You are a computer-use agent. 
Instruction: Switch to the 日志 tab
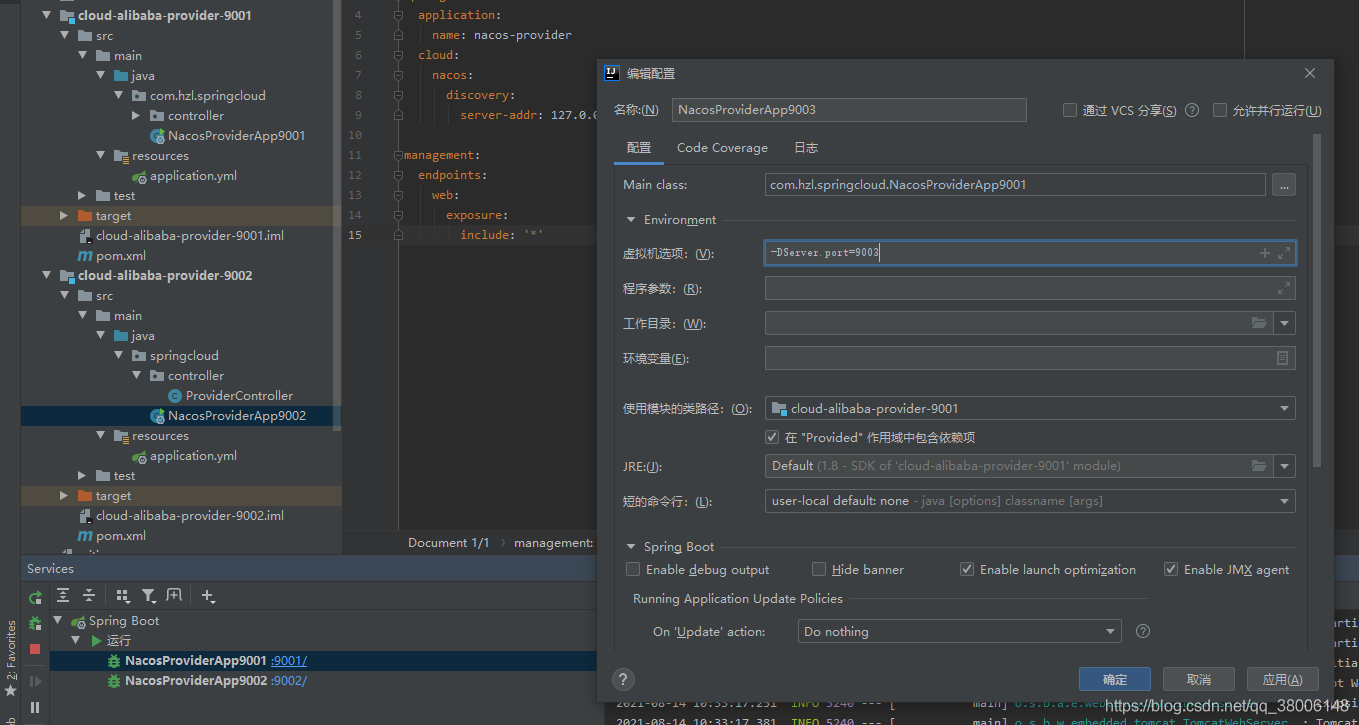click(x=806, y=147)
